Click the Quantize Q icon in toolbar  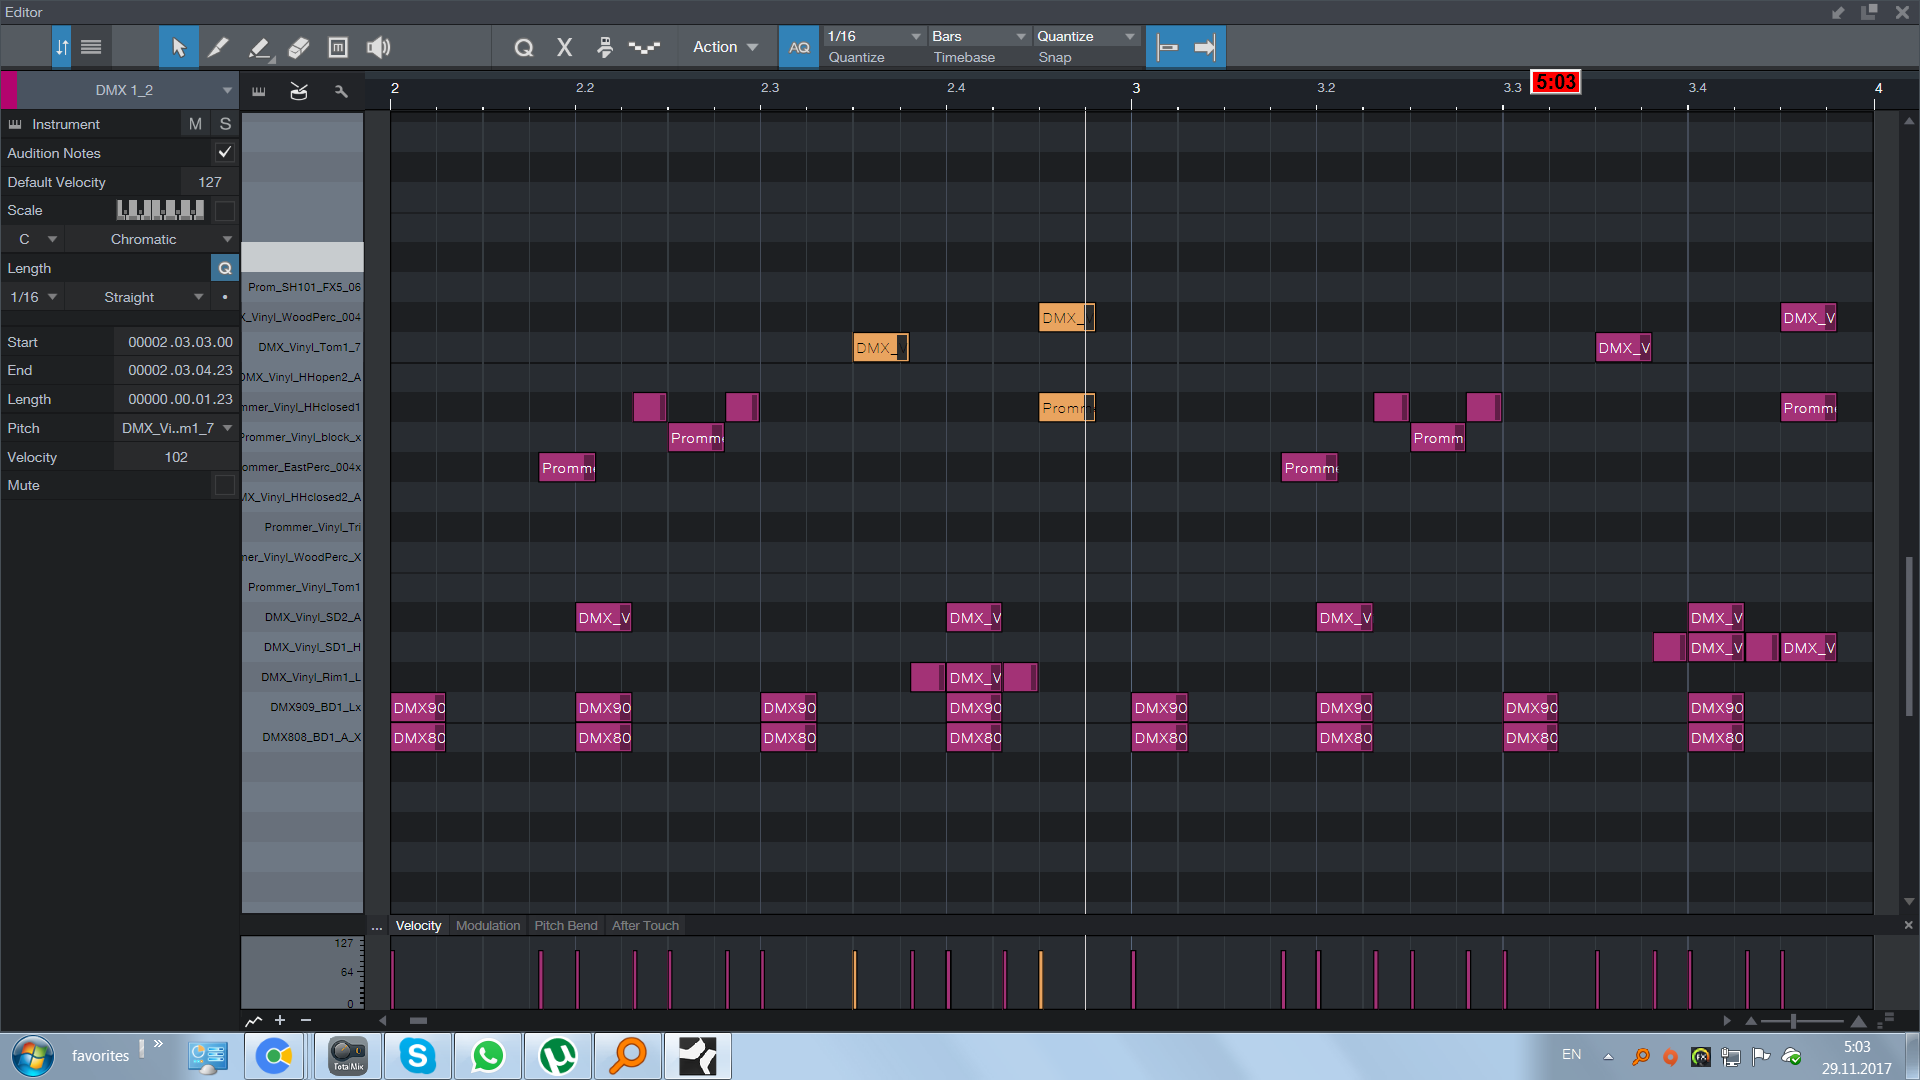pos(523,47)
